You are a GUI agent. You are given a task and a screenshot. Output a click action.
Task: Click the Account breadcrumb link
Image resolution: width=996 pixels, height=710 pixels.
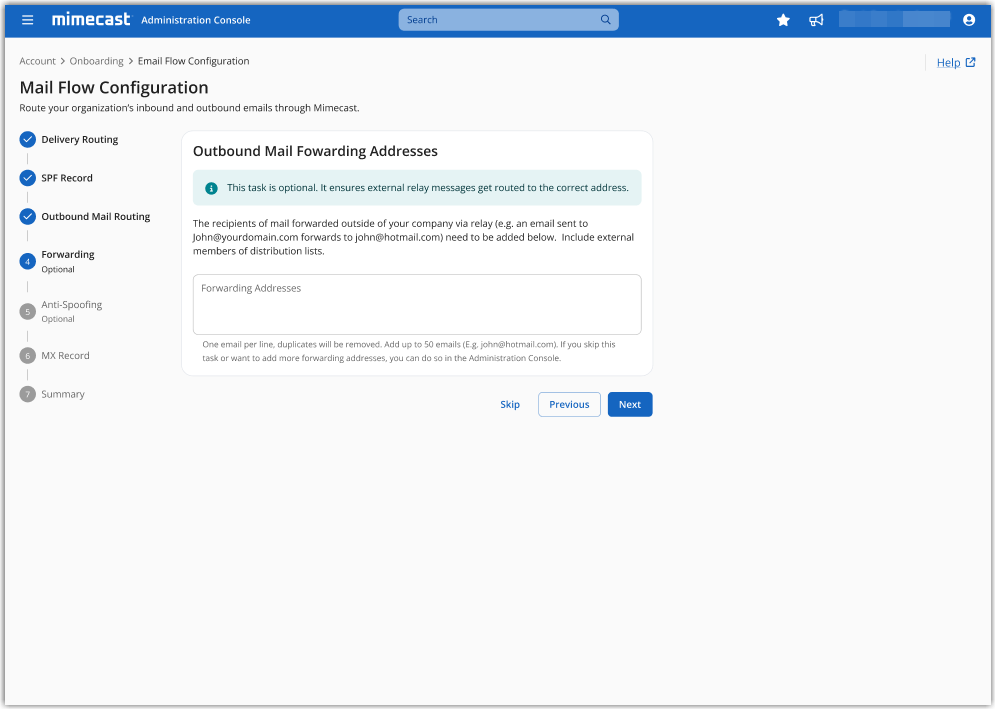(37, 61)
